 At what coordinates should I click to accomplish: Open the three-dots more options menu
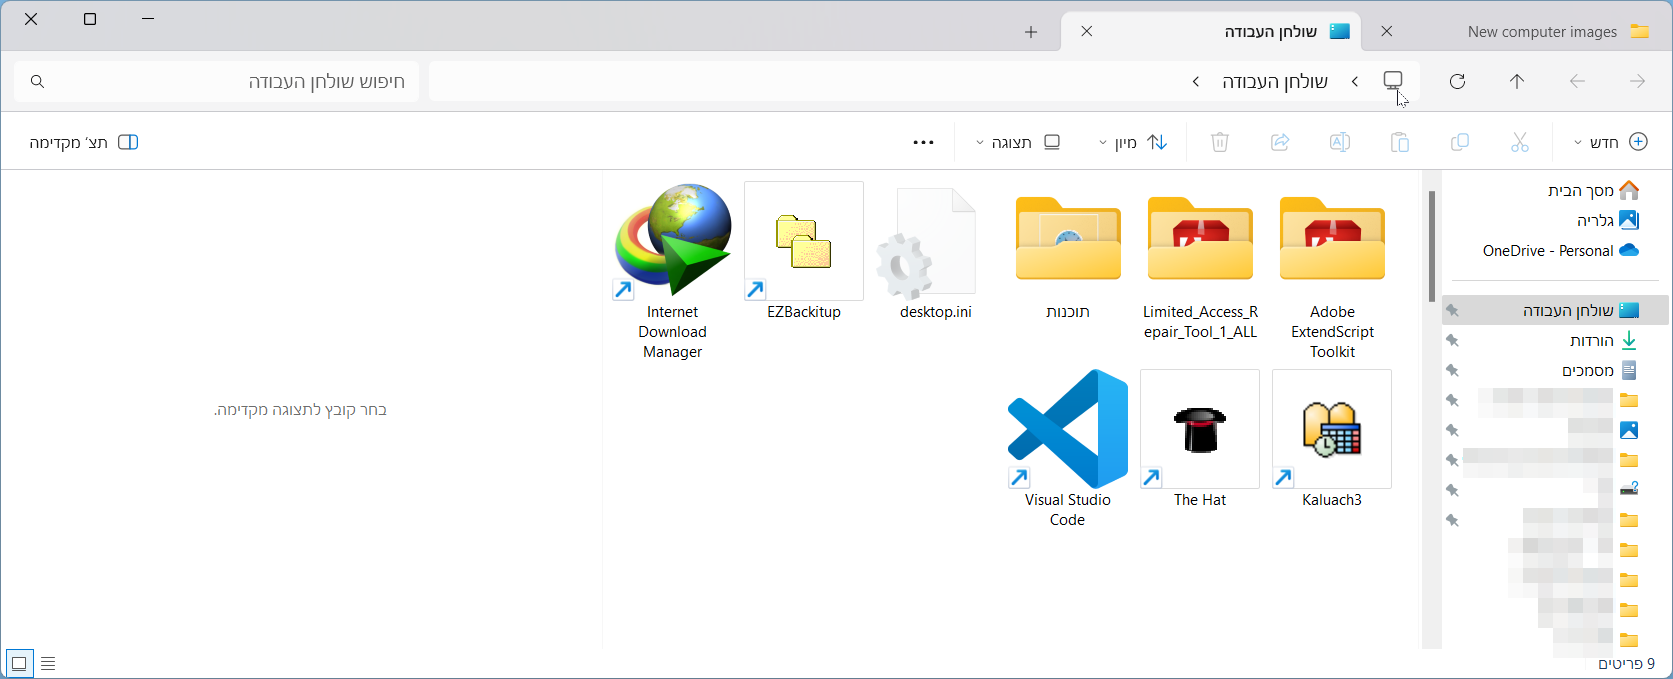click(924, 142)
